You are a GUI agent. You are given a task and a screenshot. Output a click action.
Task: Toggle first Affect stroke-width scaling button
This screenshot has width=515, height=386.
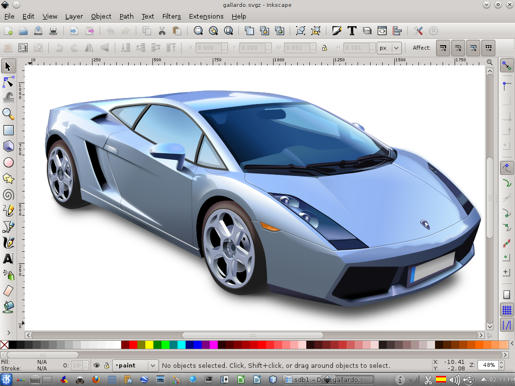pos(443,48)
